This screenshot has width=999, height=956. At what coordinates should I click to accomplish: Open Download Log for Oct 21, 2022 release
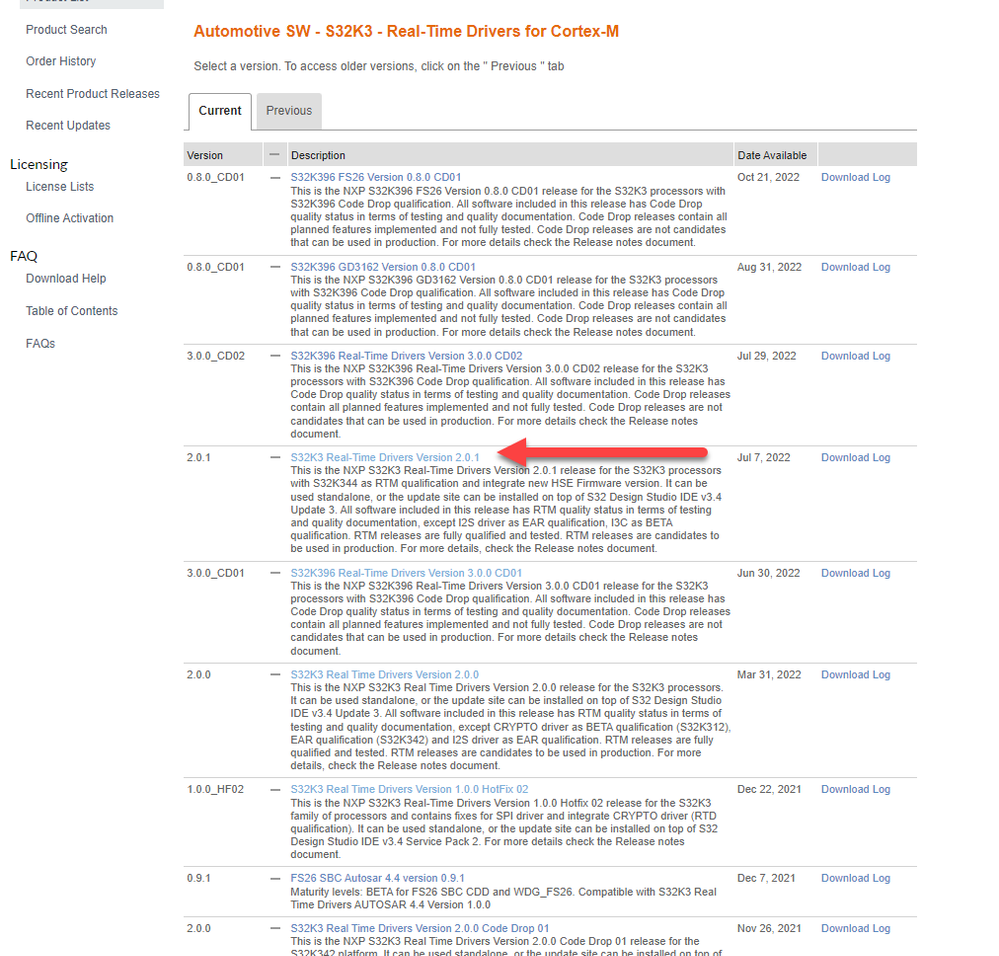pos(855,177)
